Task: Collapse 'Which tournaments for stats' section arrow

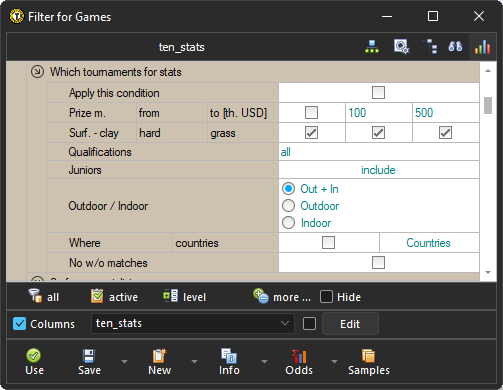Action: tap(37, 72)
